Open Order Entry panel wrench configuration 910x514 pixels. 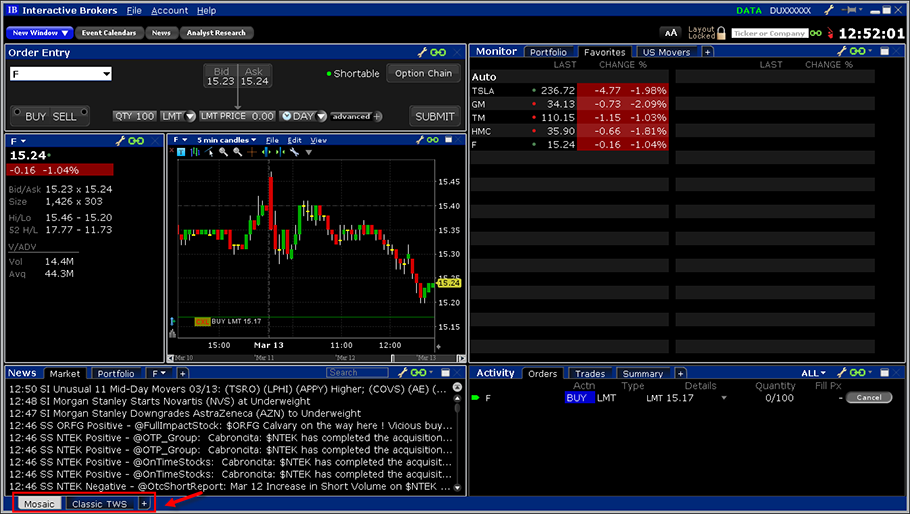click(422, 52)
